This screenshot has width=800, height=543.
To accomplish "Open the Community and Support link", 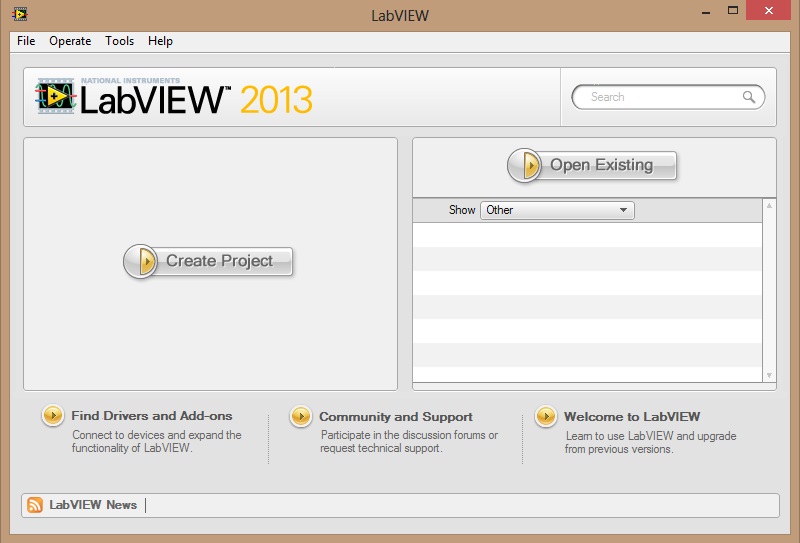I will click(x=395, y=416).
